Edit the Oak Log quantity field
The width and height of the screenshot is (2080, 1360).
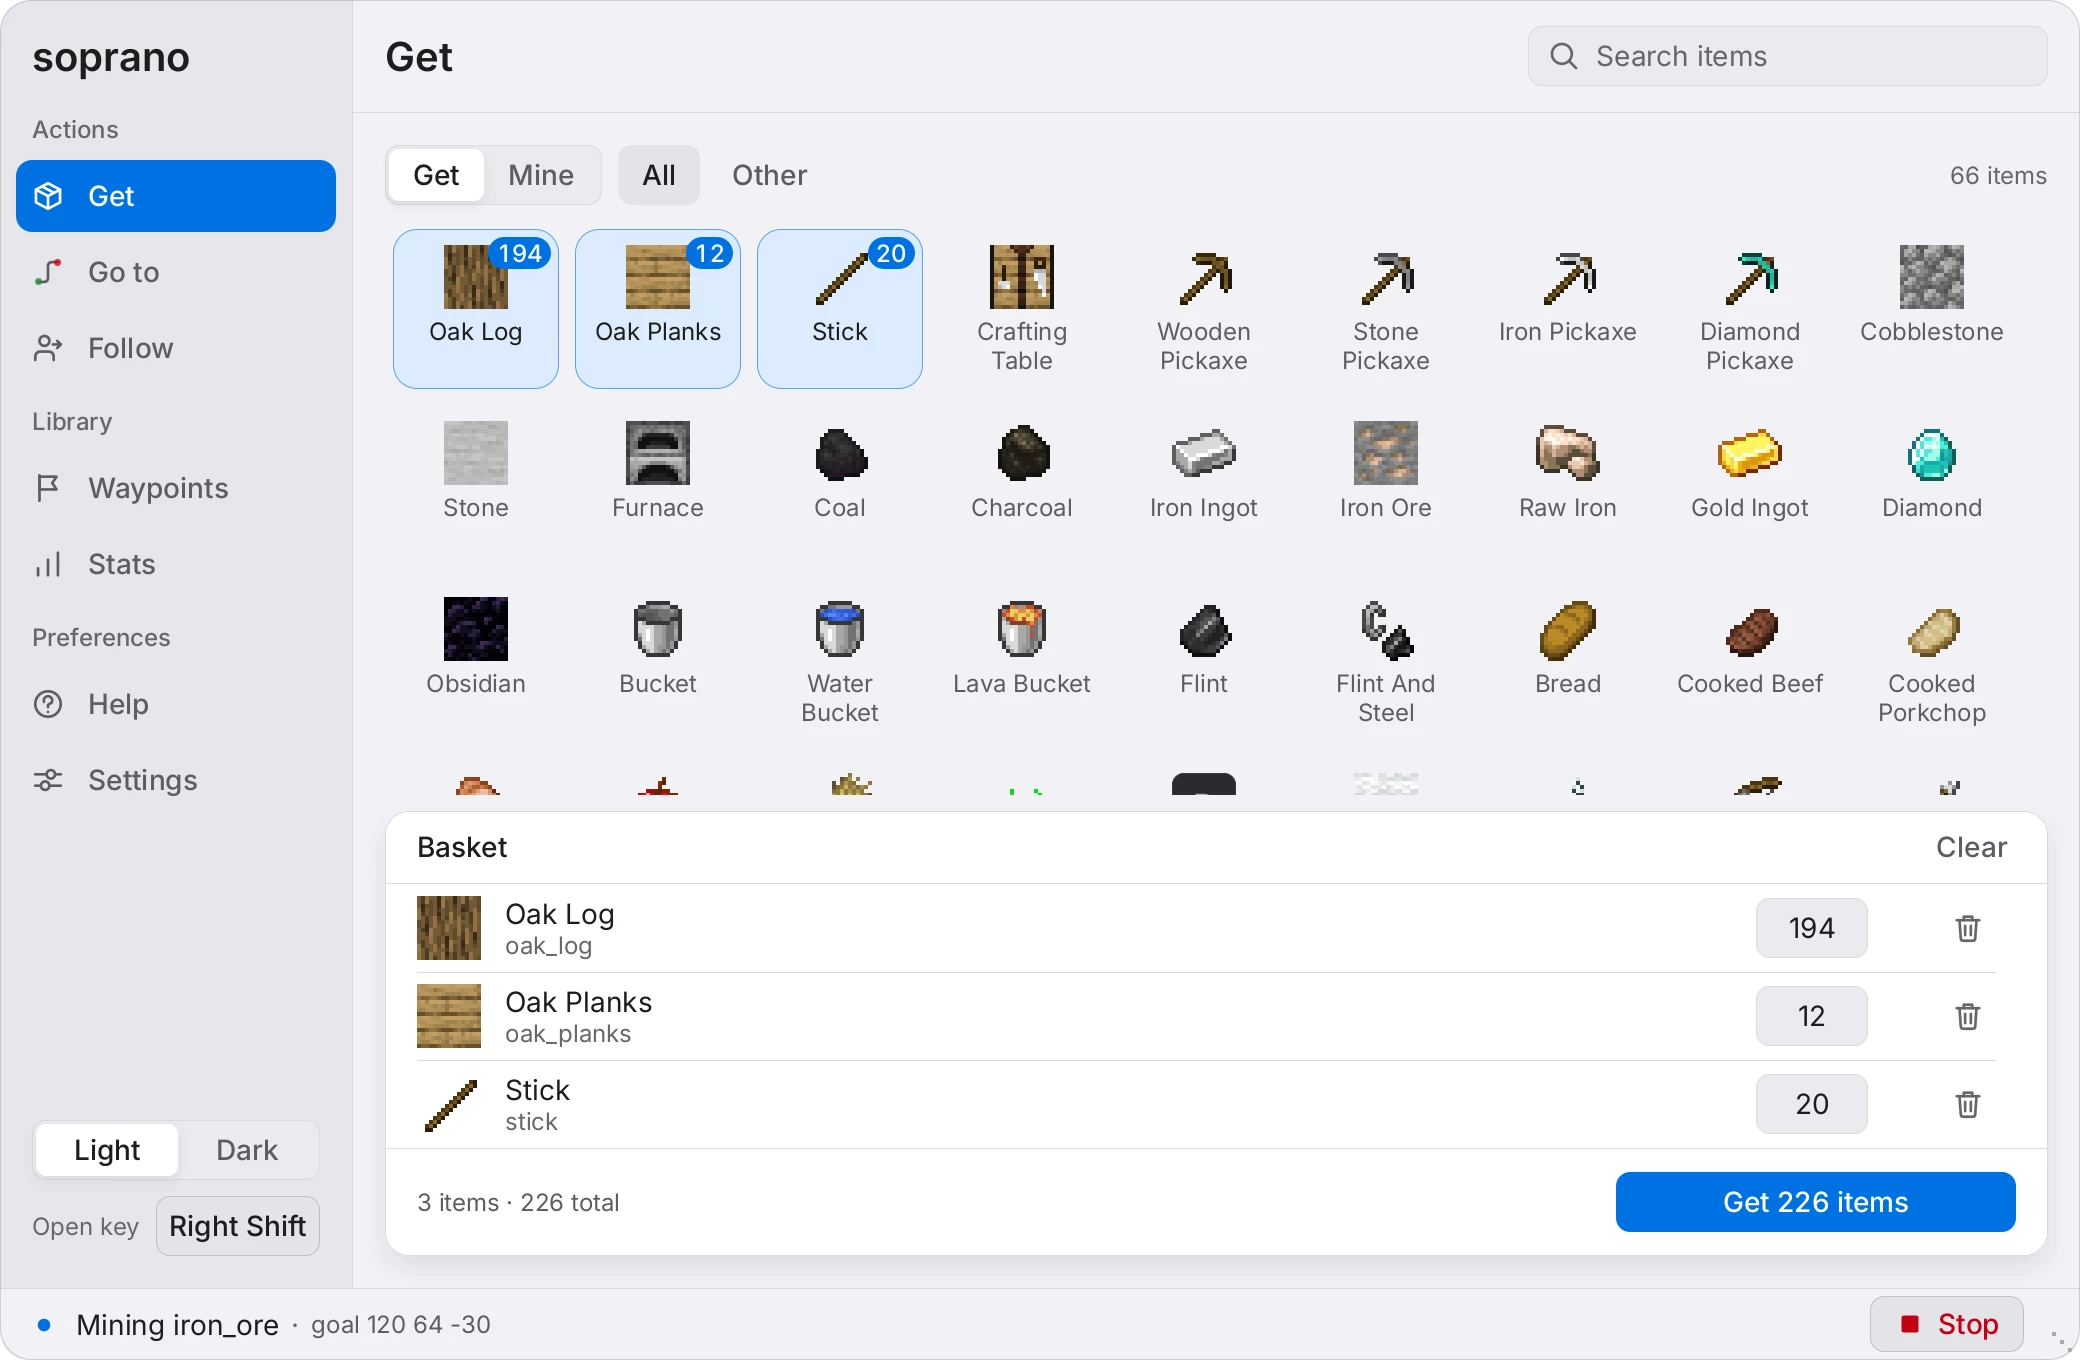point(1811,928)
